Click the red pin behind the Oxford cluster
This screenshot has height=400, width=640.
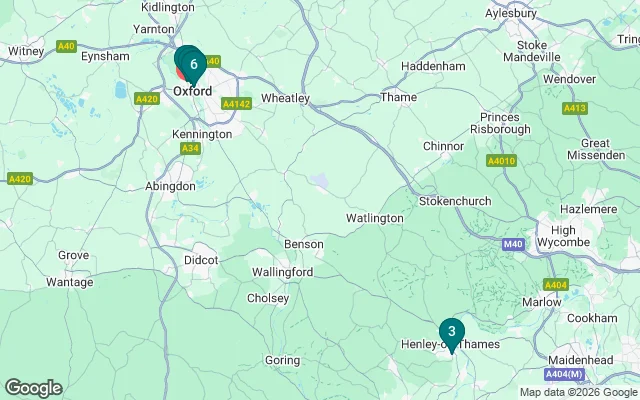pyautogui.click(x=180, y=73)
